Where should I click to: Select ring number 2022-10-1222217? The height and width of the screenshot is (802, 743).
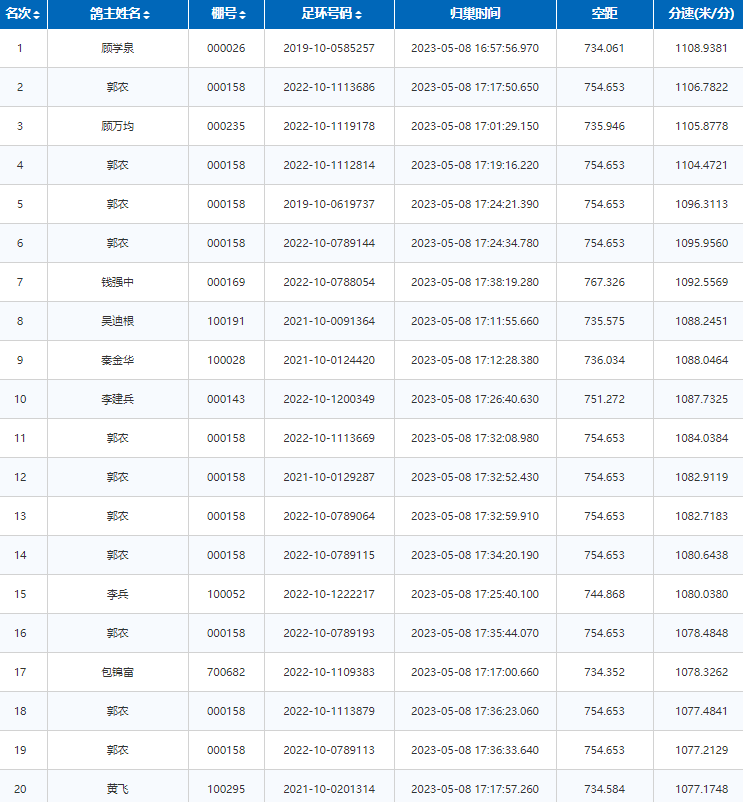[x=329, y=594]
